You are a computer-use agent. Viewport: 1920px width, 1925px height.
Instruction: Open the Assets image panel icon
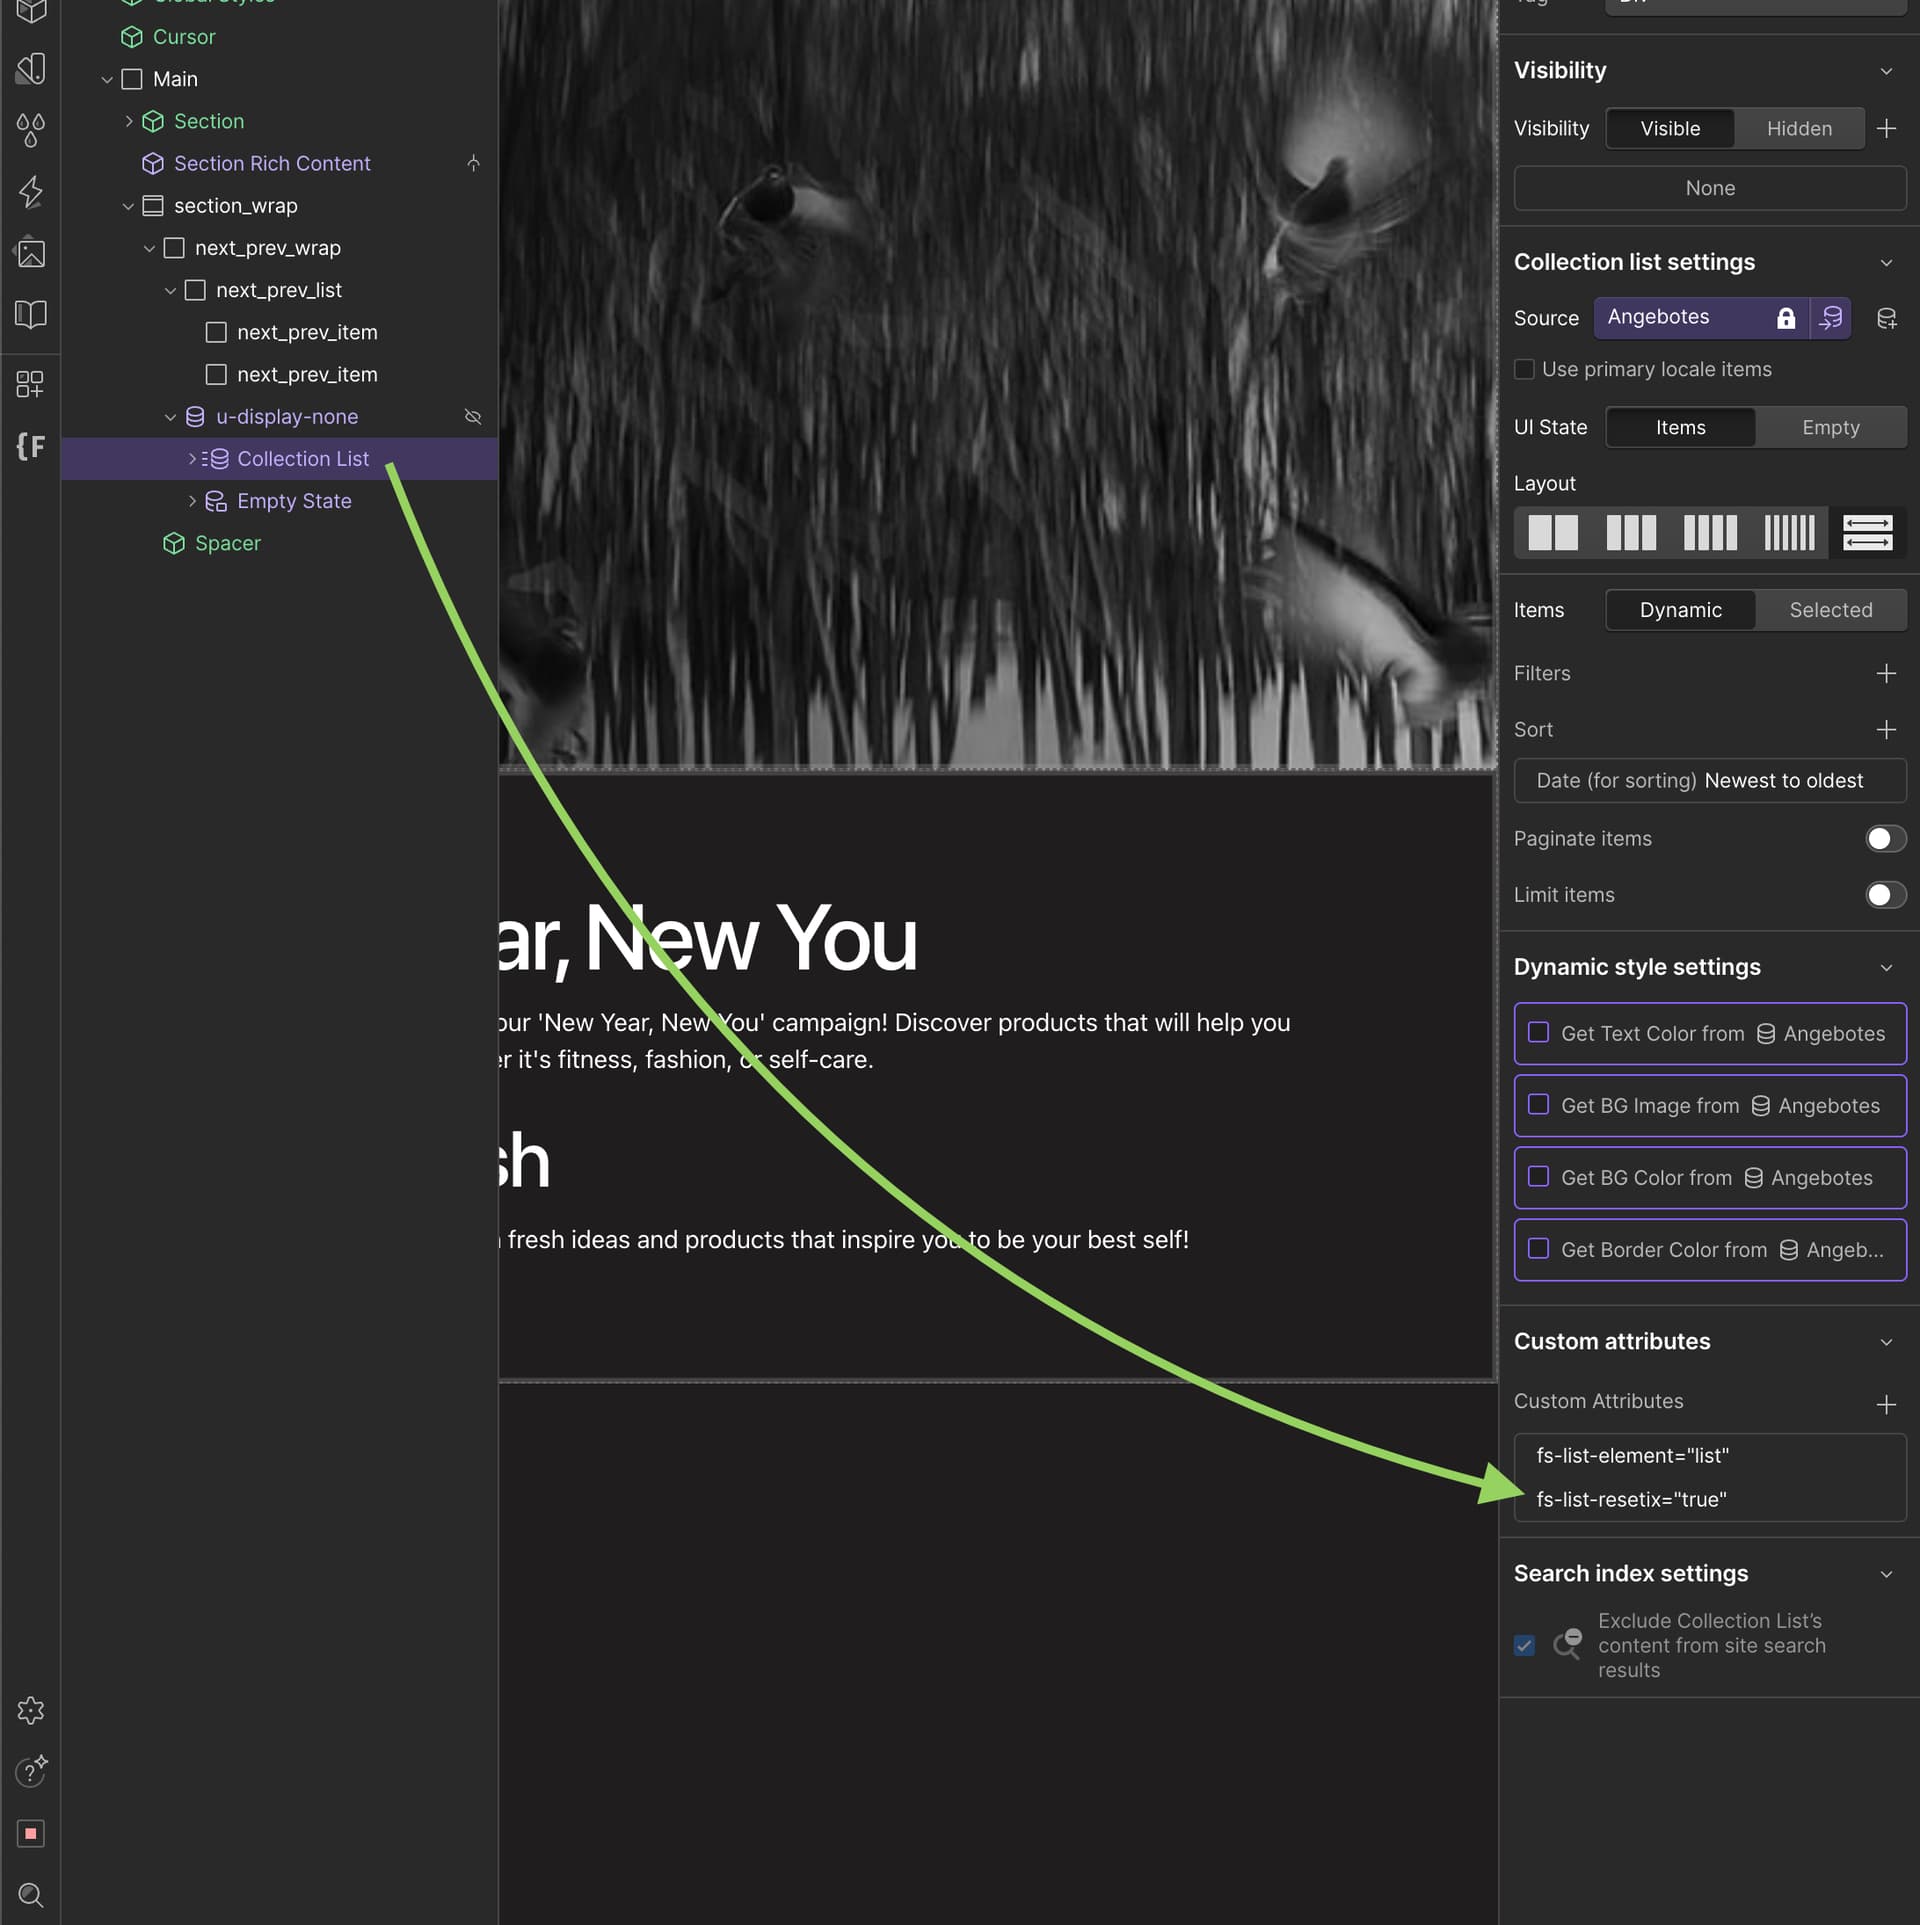point(31,253)
